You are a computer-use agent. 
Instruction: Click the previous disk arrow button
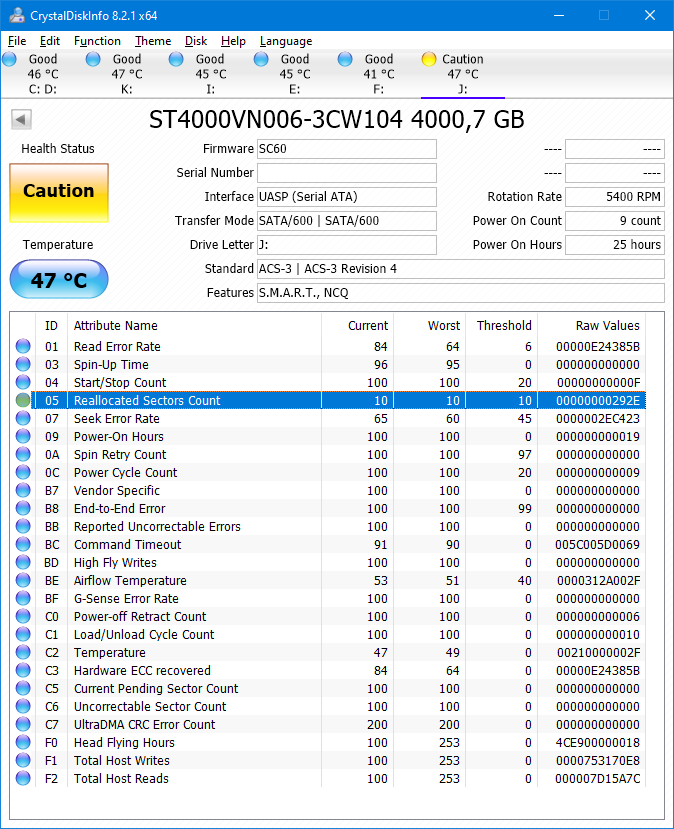21,120
